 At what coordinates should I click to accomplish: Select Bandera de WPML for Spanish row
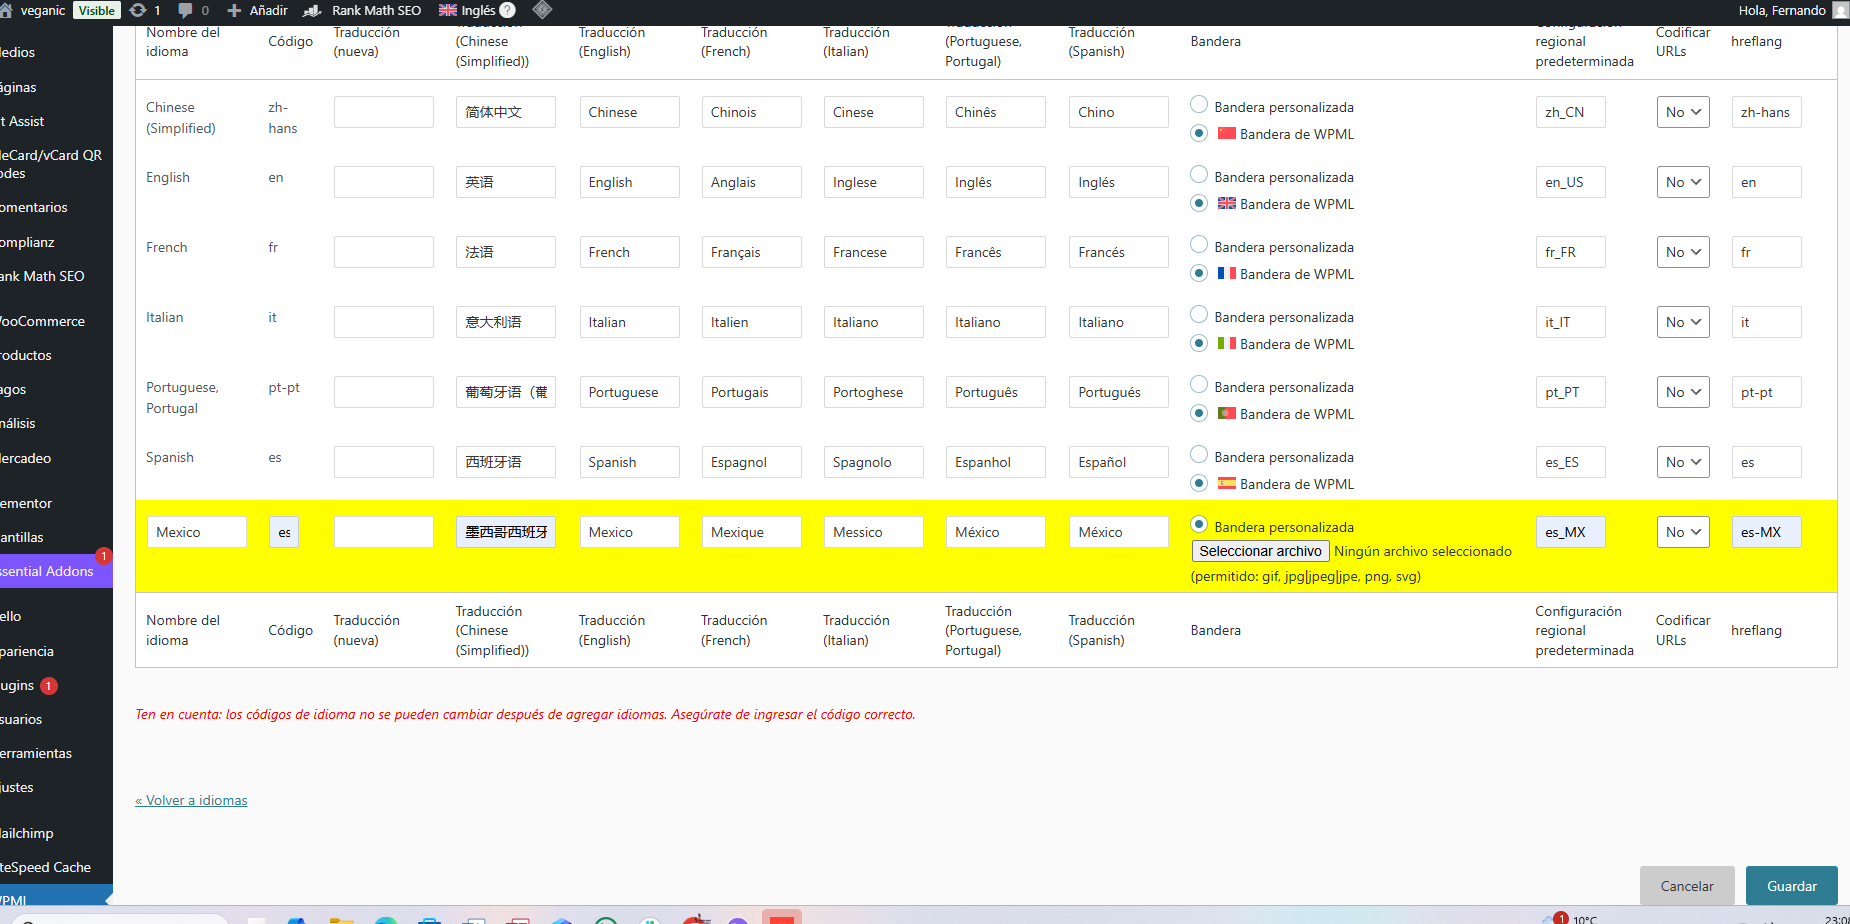[x=1199, y=483]
